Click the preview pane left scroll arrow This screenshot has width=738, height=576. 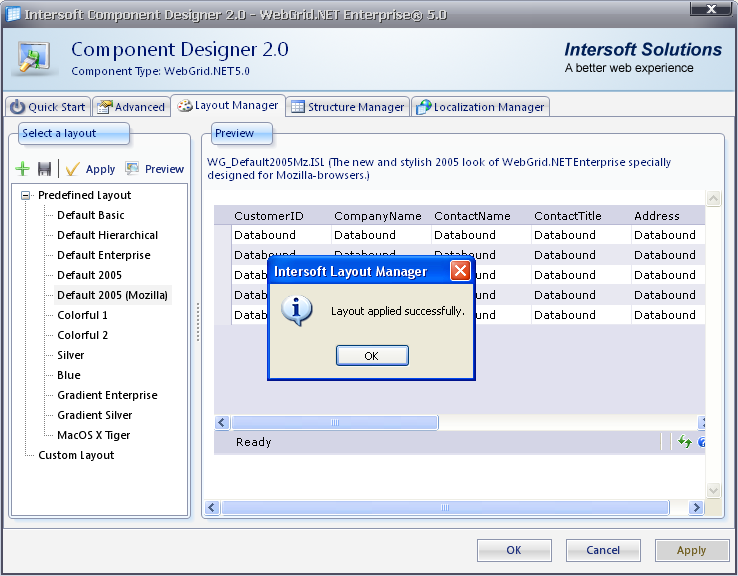pos(212,507)
